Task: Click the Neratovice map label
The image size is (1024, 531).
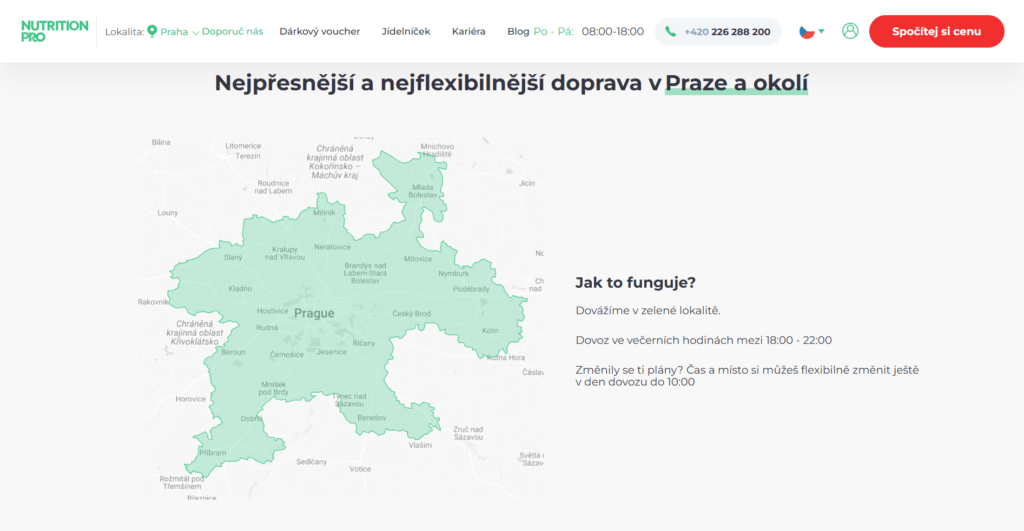Action: [332, 247]
